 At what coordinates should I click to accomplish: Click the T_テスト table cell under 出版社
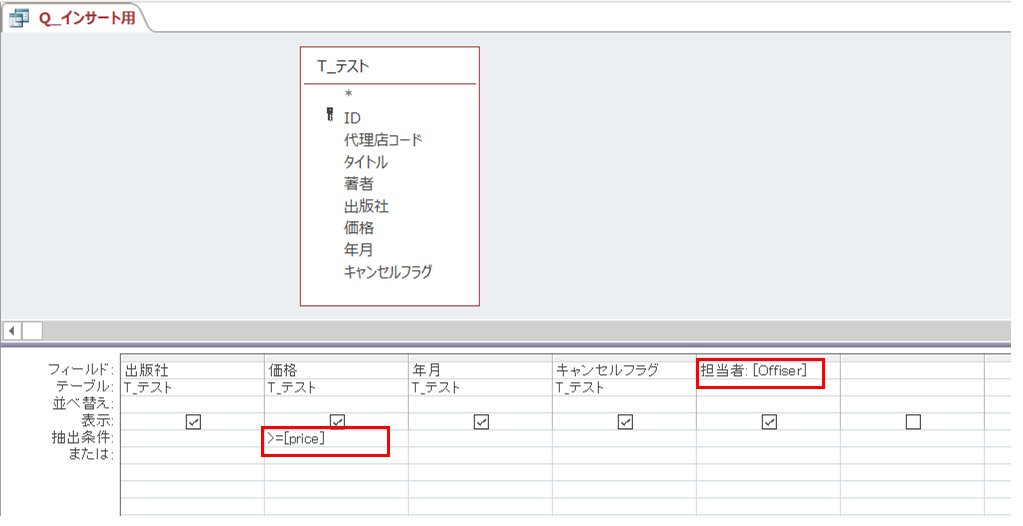click(x=192, y=388)
